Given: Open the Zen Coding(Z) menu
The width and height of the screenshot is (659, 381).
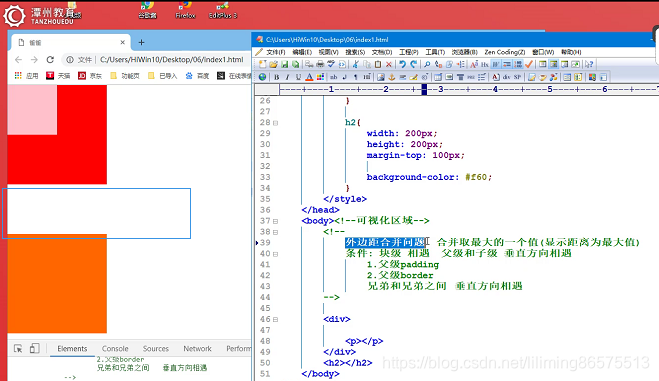Looking at the screenshot, I should (x=505, y=52).
